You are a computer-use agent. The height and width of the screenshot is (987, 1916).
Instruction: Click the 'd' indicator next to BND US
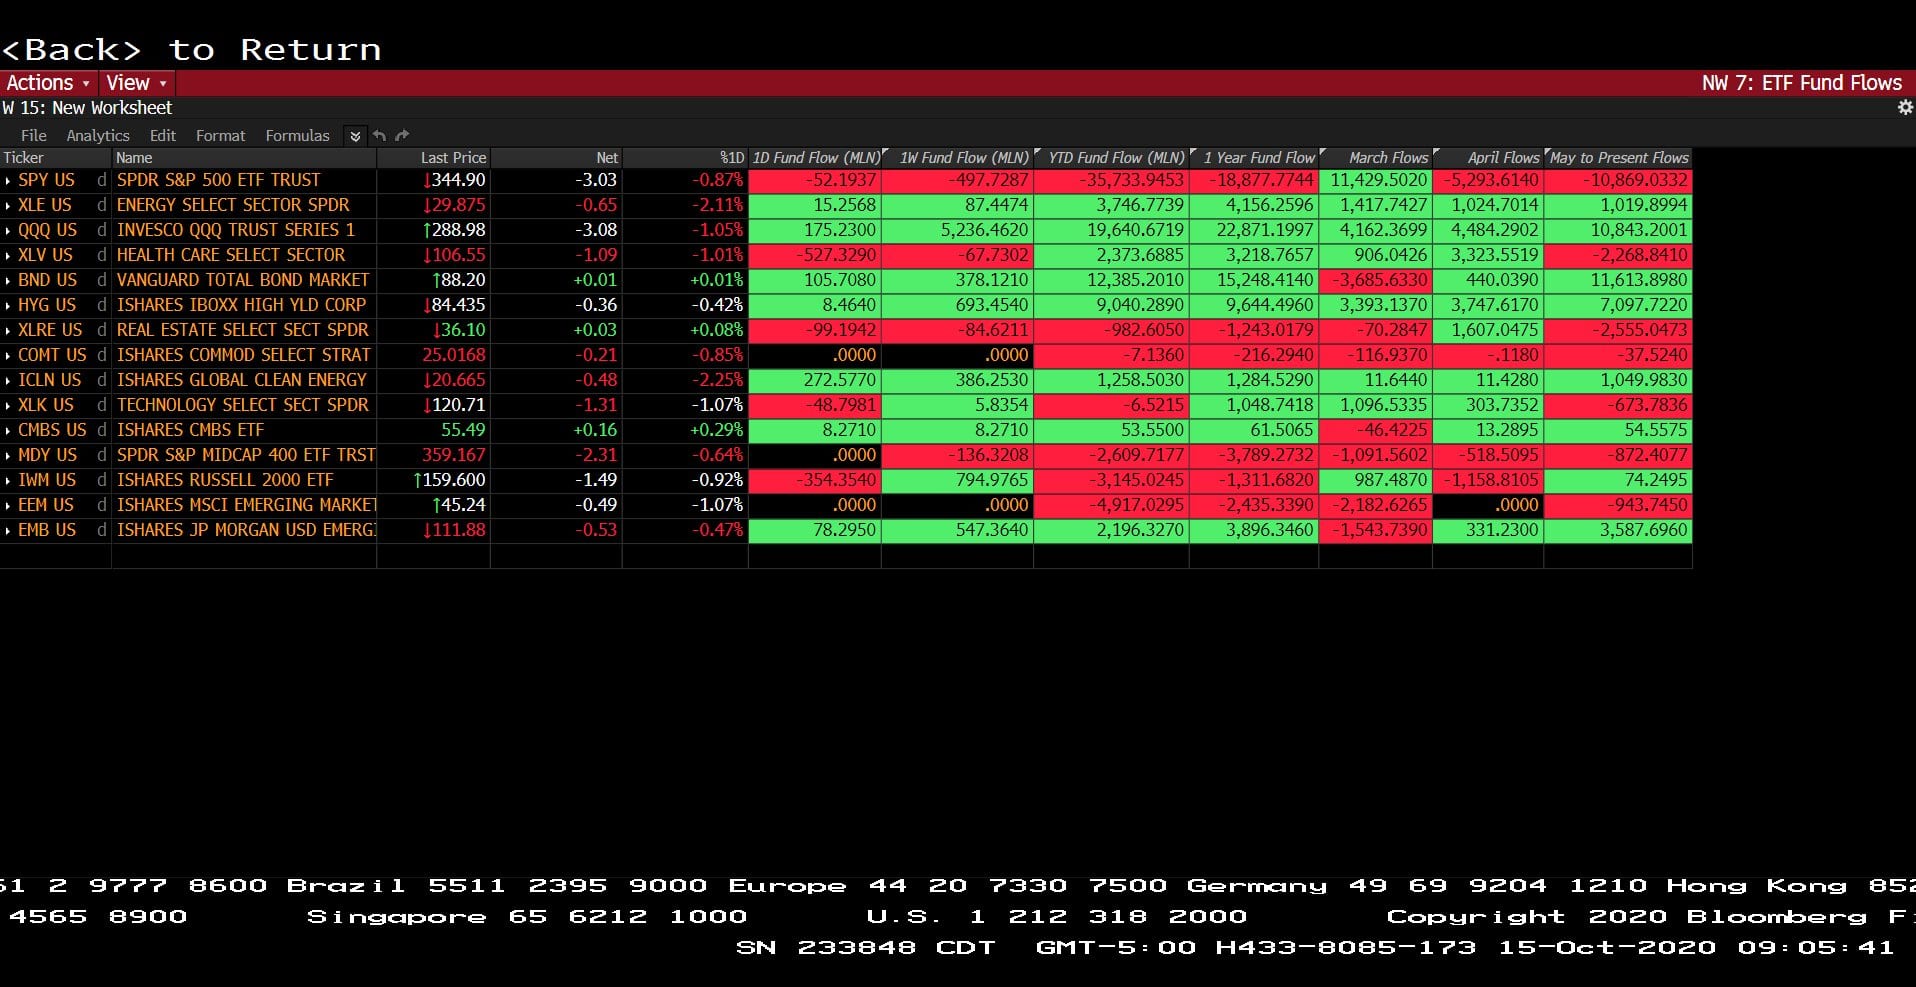pyautogui.click(x=101, y=280)
